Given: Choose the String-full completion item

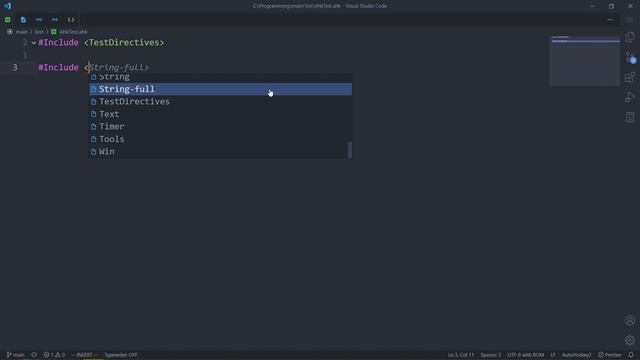Looking at the screenshot, I should (x=220, y=89).
